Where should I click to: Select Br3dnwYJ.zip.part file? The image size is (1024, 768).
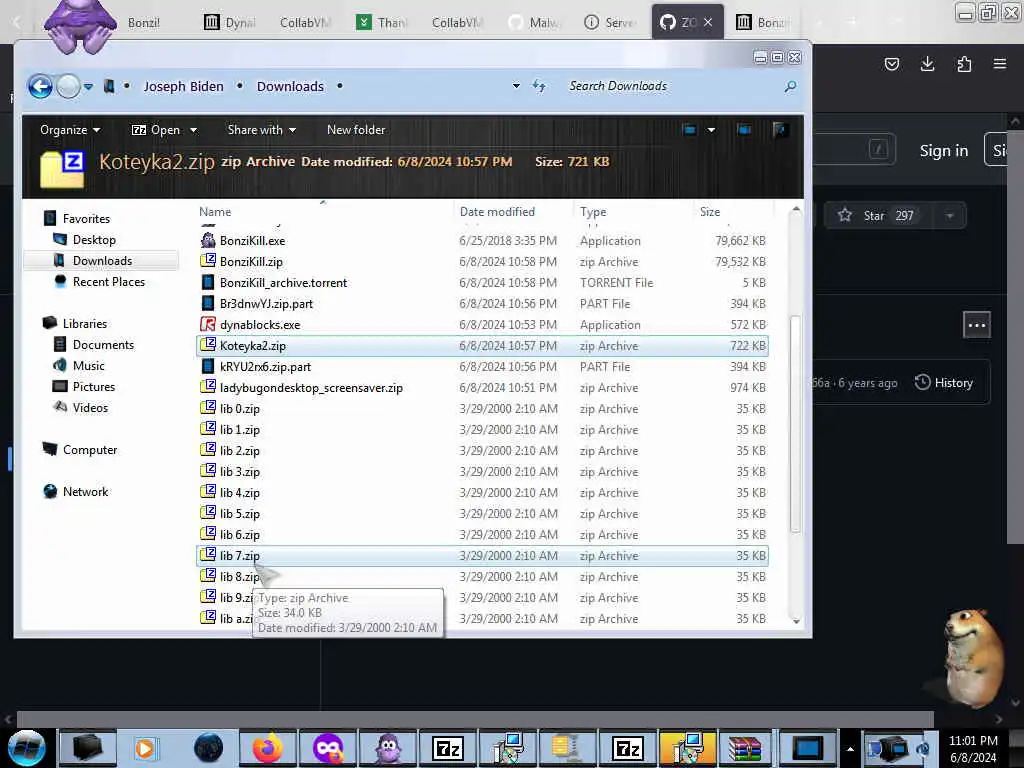266,303
